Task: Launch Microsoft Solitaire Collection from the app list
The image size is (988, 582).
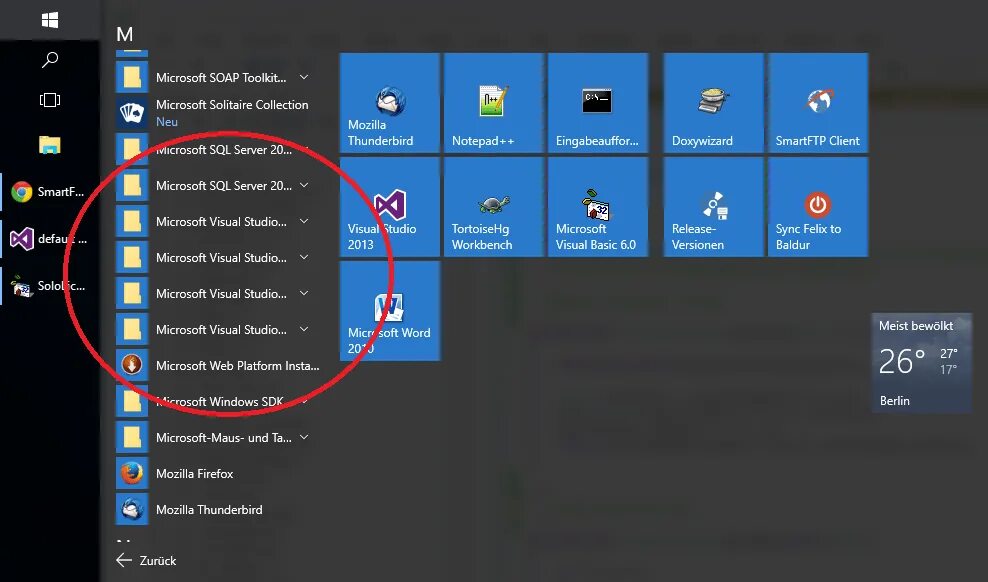Action: click(218, 113)
